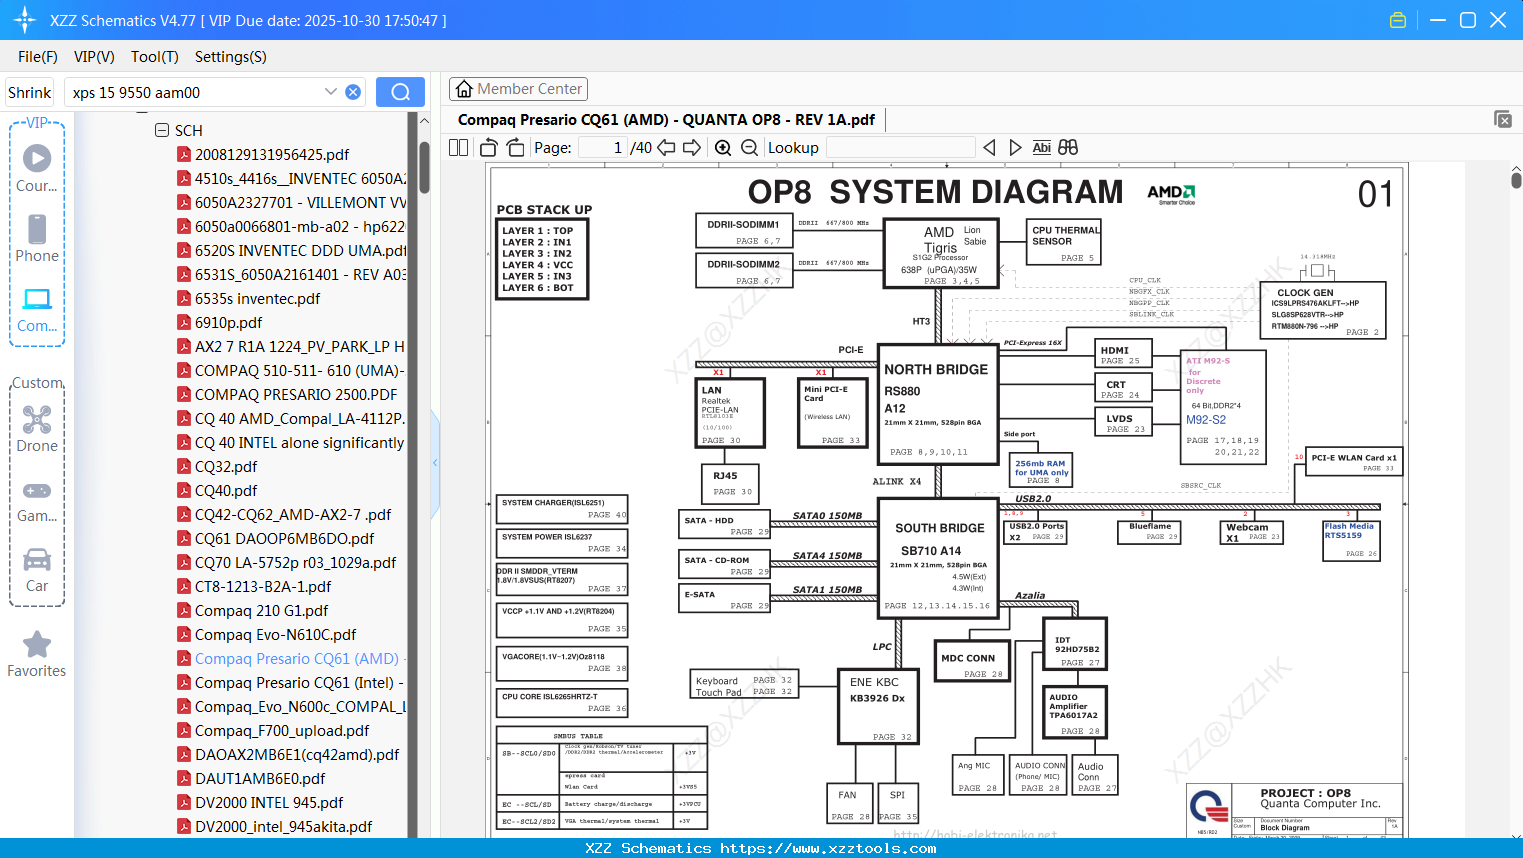Click the shopping bag icon in the title bar
Image resolution: width=1523 pixels, height=858 pixels.
(1398, 20)
